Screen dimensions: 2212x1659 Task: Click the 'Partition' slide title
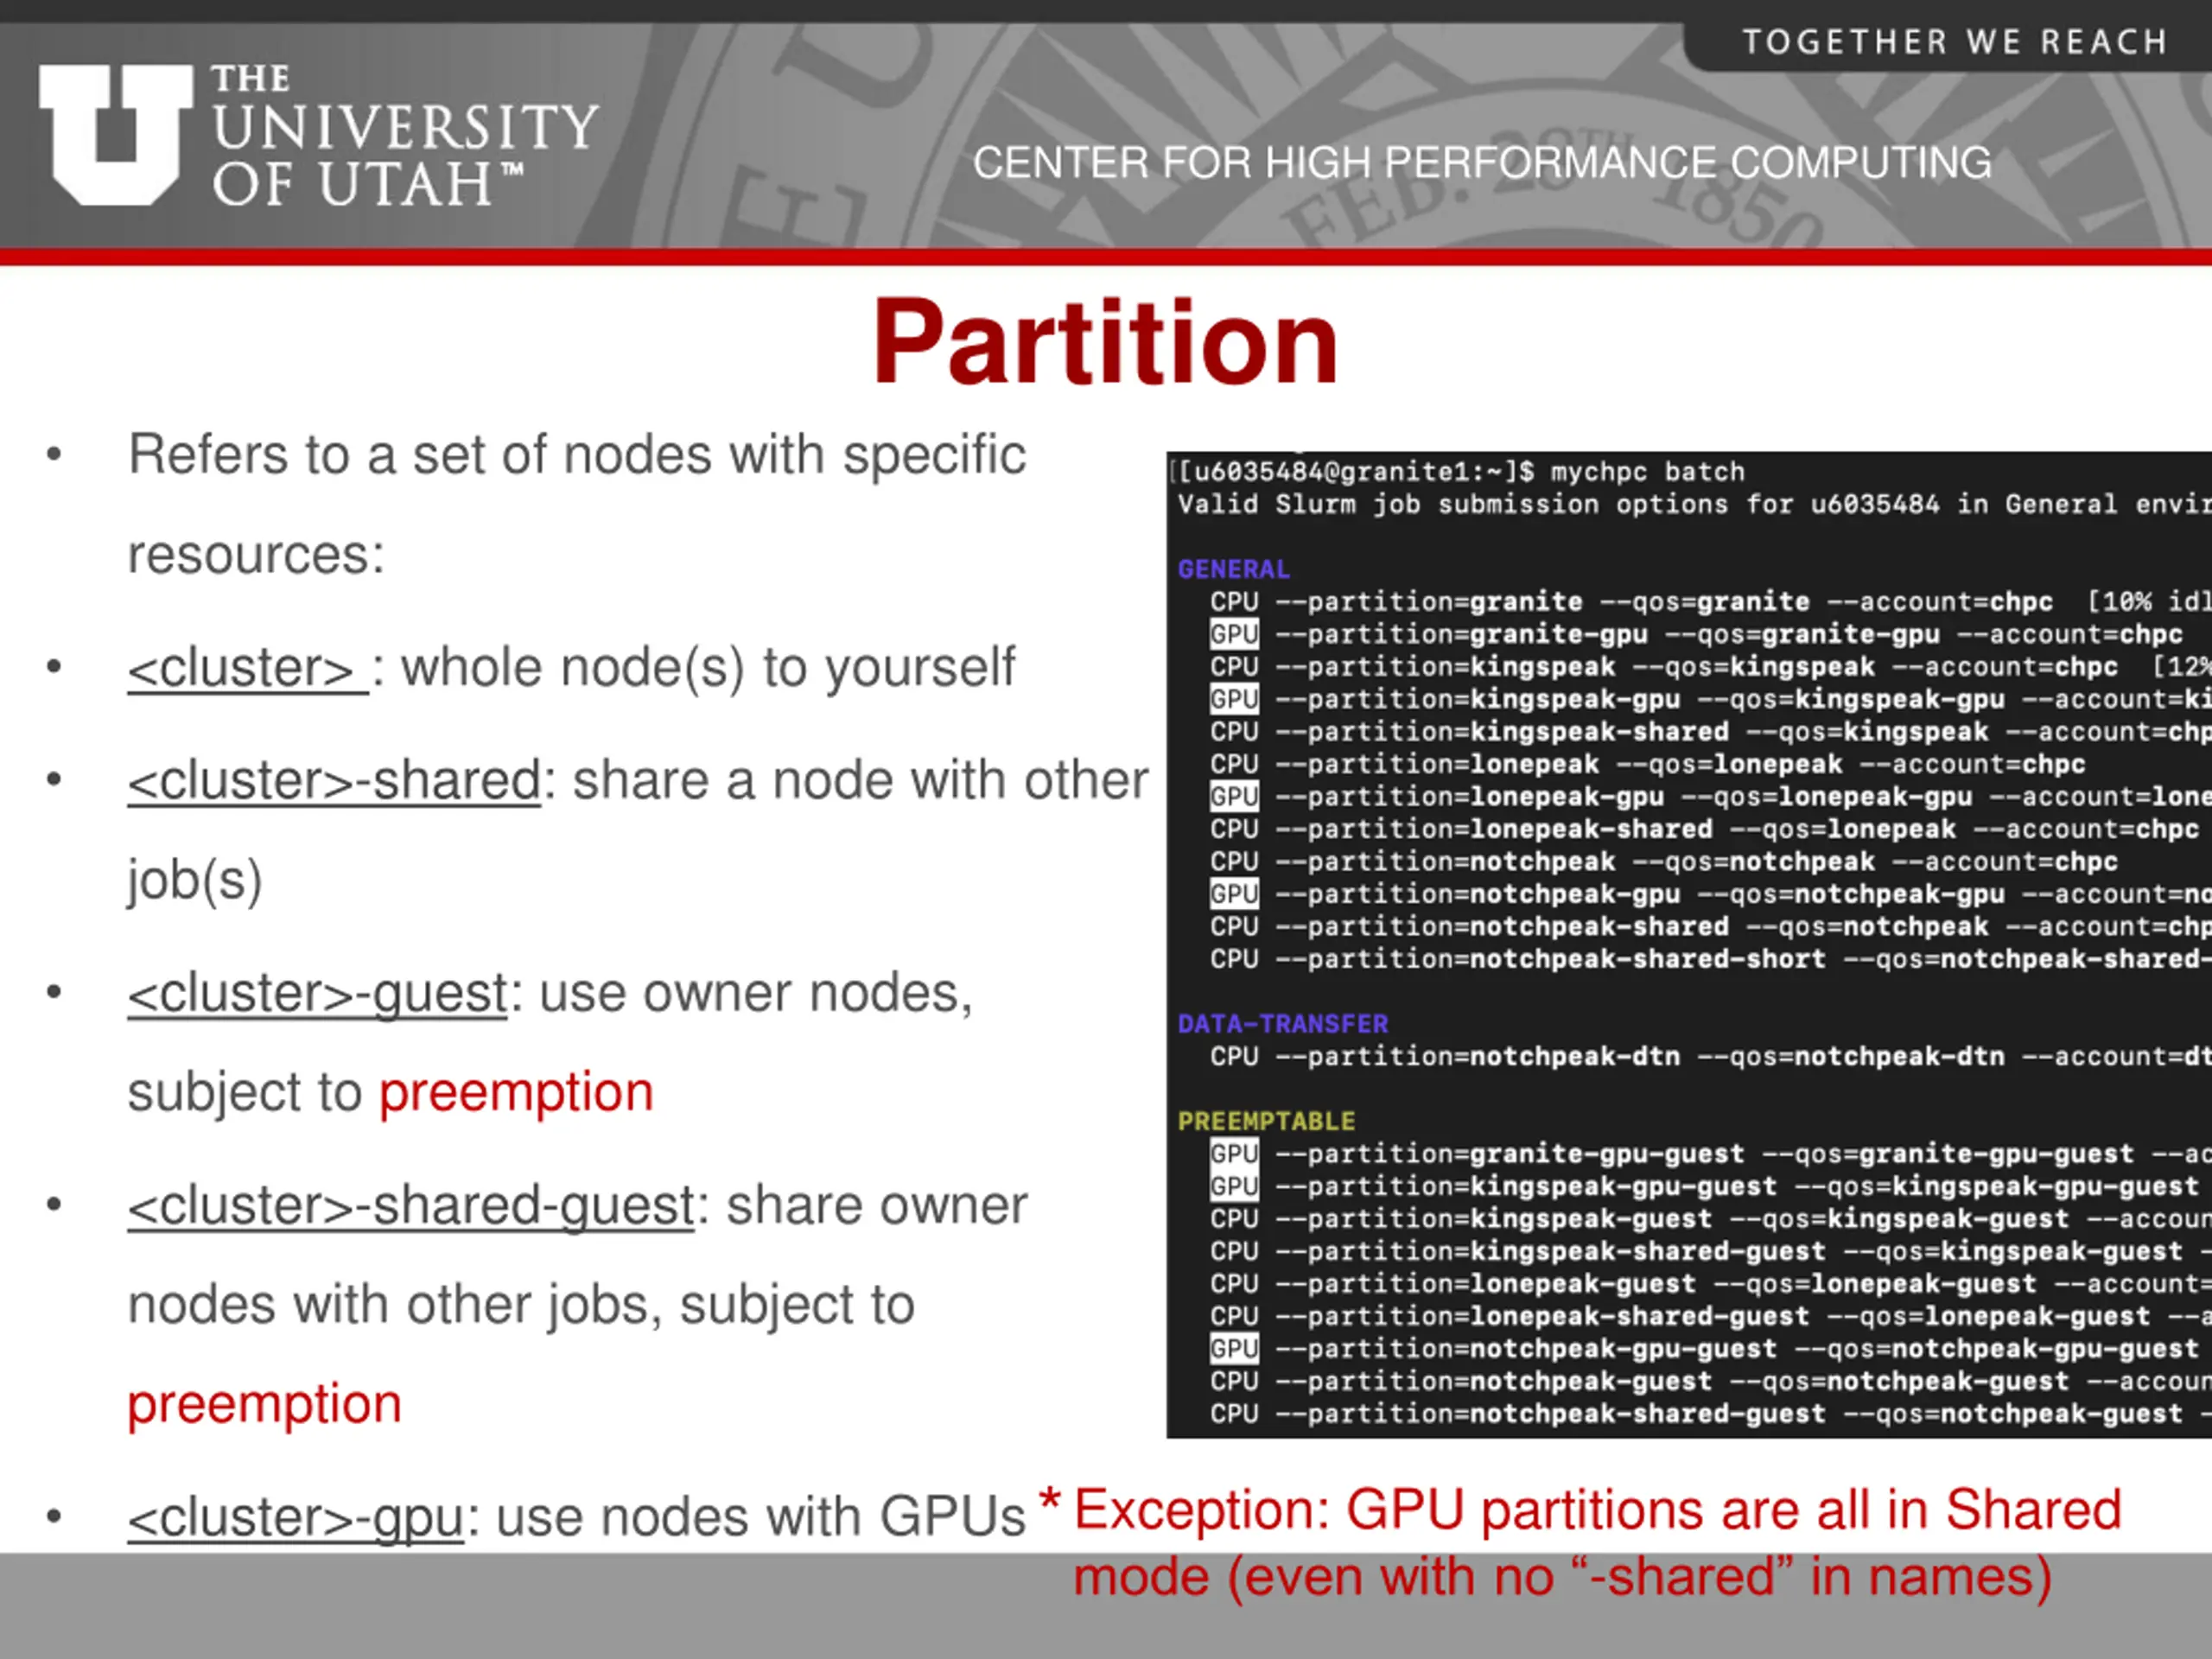(x=1106, y=342)
